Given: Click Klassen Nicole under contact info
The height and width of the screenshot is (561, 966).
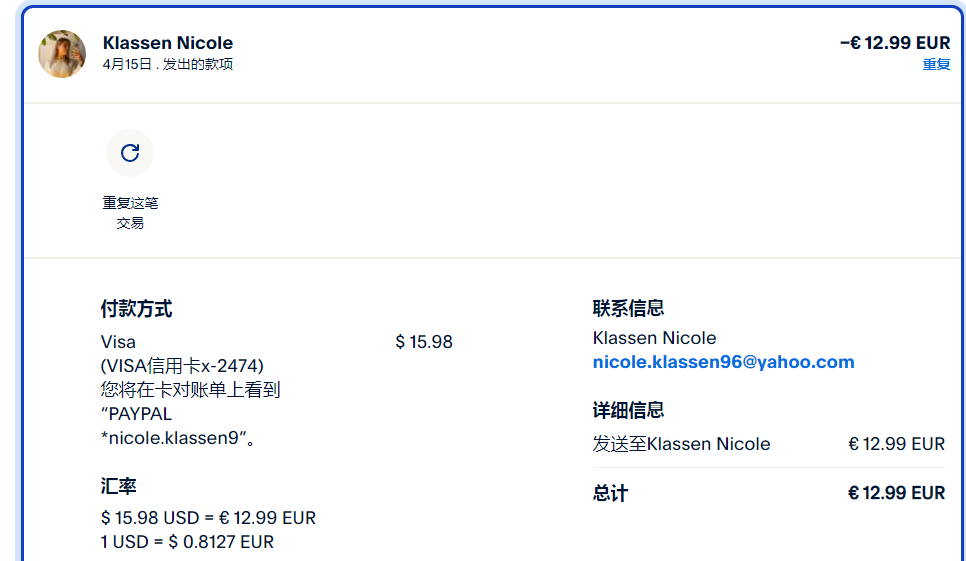Looking at the screenshot, I should 654,338.
